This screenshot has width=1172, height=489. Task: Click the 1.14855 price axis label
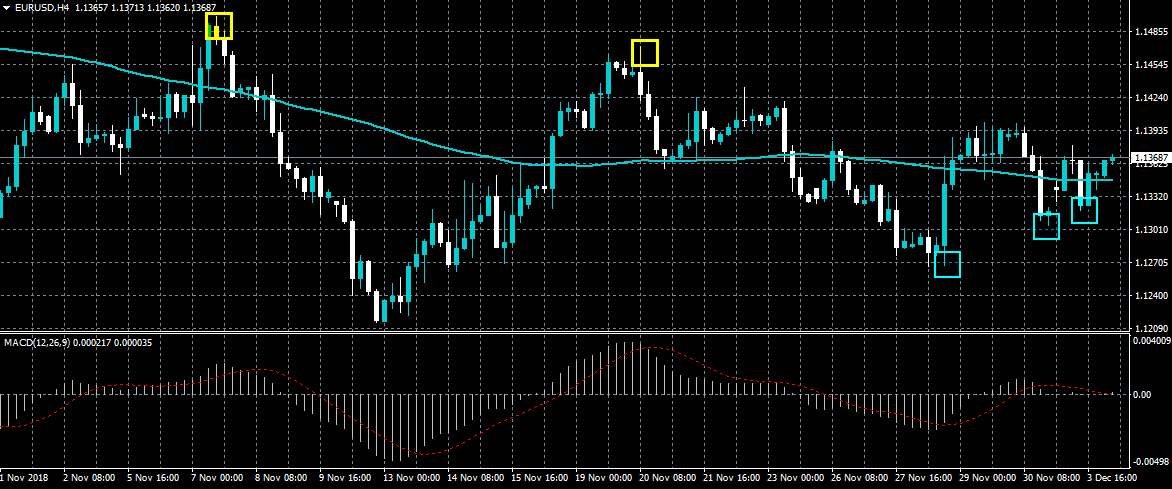1151,32
